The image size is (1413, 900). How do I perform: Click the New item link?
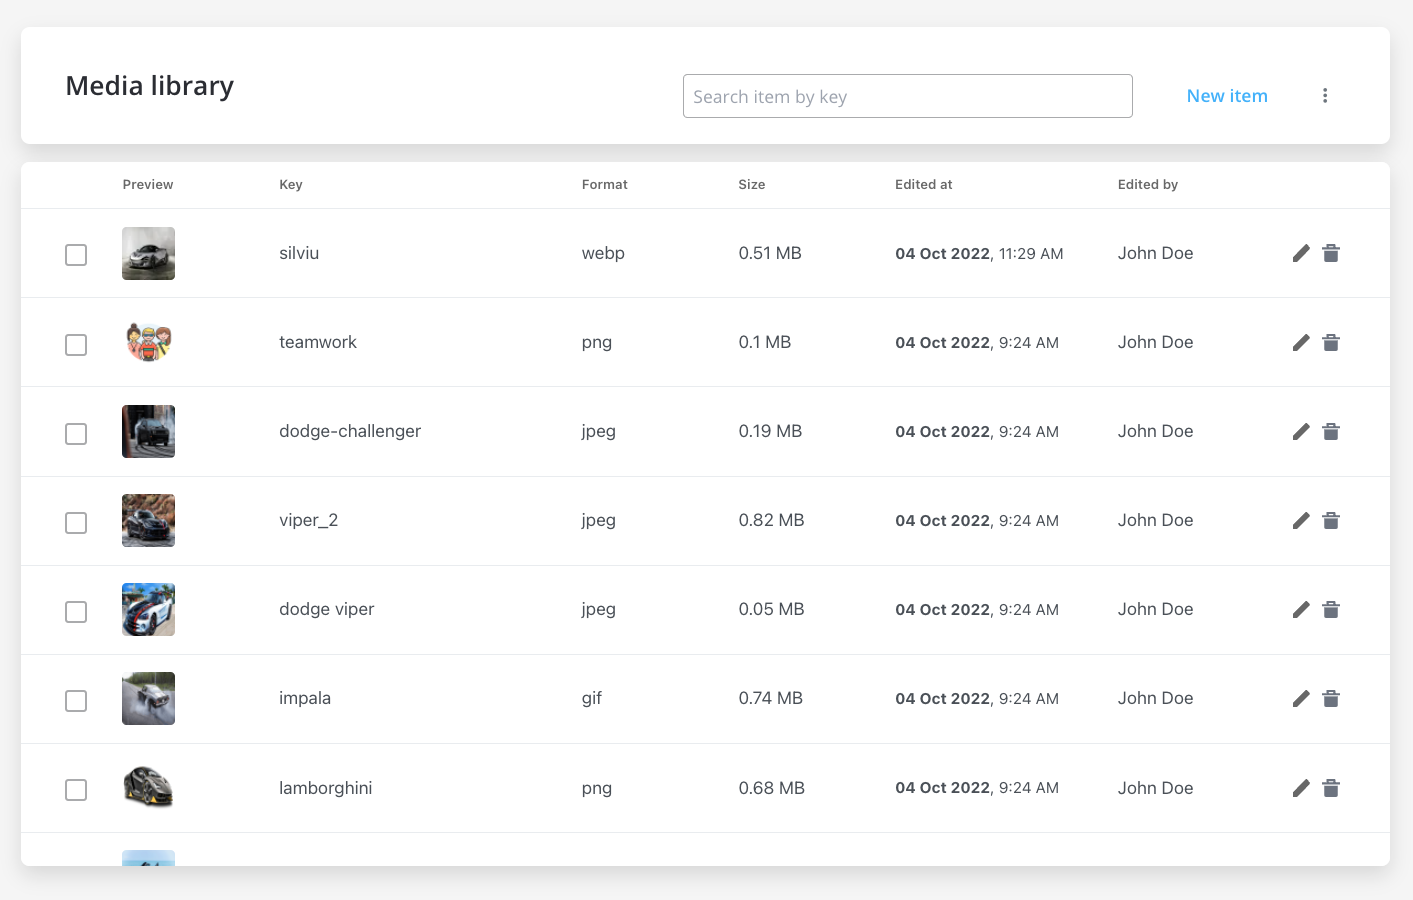(x=1226, y=96)
